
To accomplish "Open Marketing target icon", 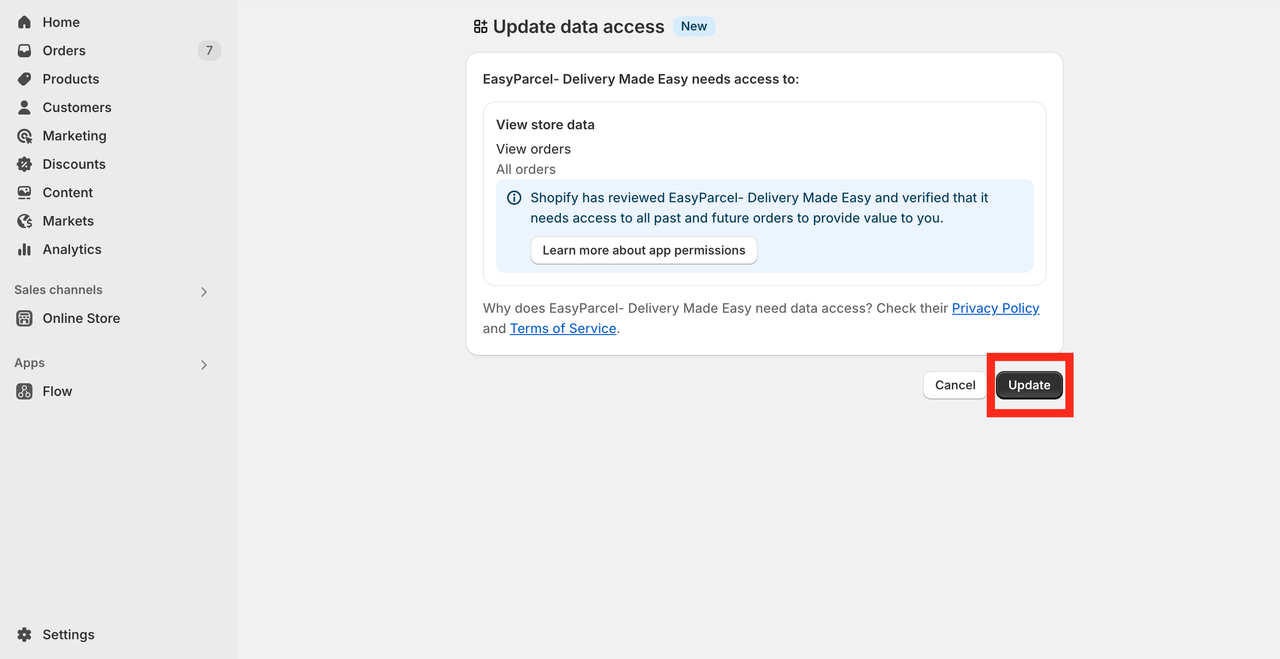I will pyautogui.click(x=24, y=136).
